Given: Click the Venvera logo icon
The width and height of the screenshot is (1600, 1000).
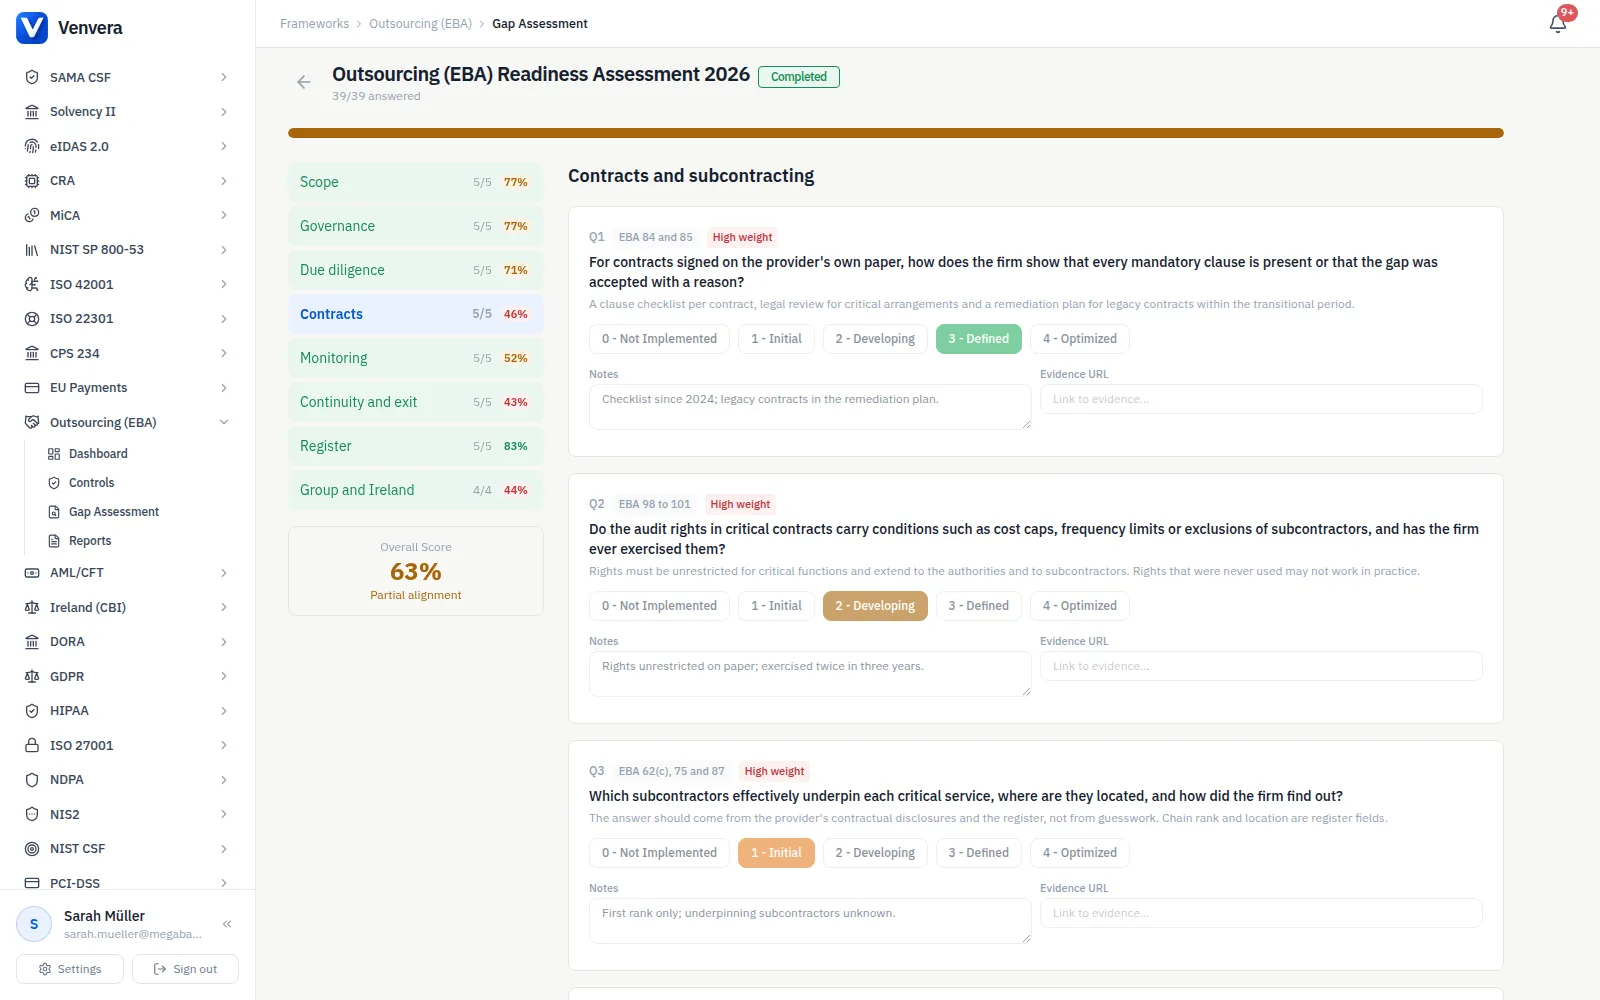Looking at the screenshot, I should click(32, 28).
